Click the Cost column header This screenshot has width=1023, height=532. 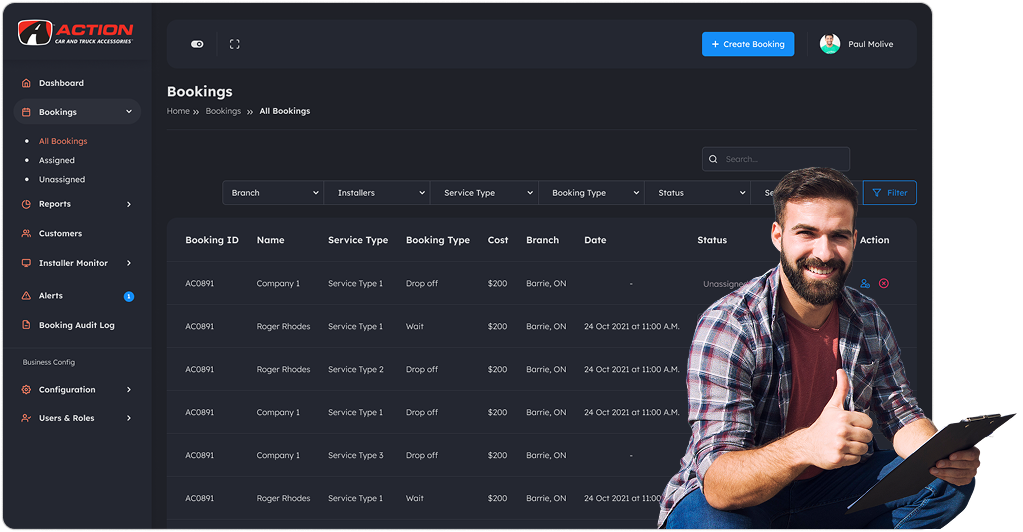click(498, 240)
